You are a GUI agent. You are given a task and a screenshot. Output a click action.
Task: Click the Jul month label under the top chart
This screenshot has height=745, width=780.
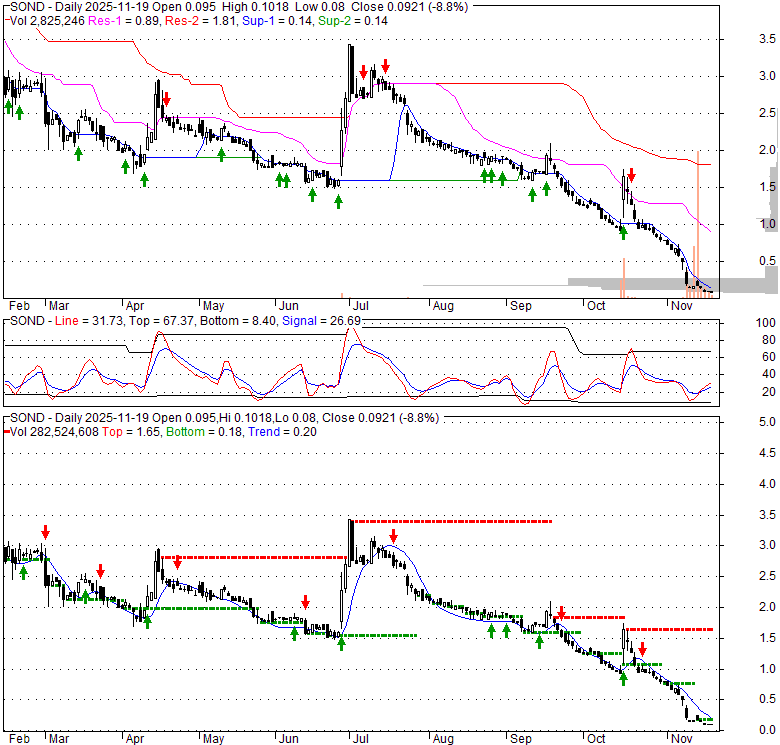pyautogui.click(x=361, y=306)
